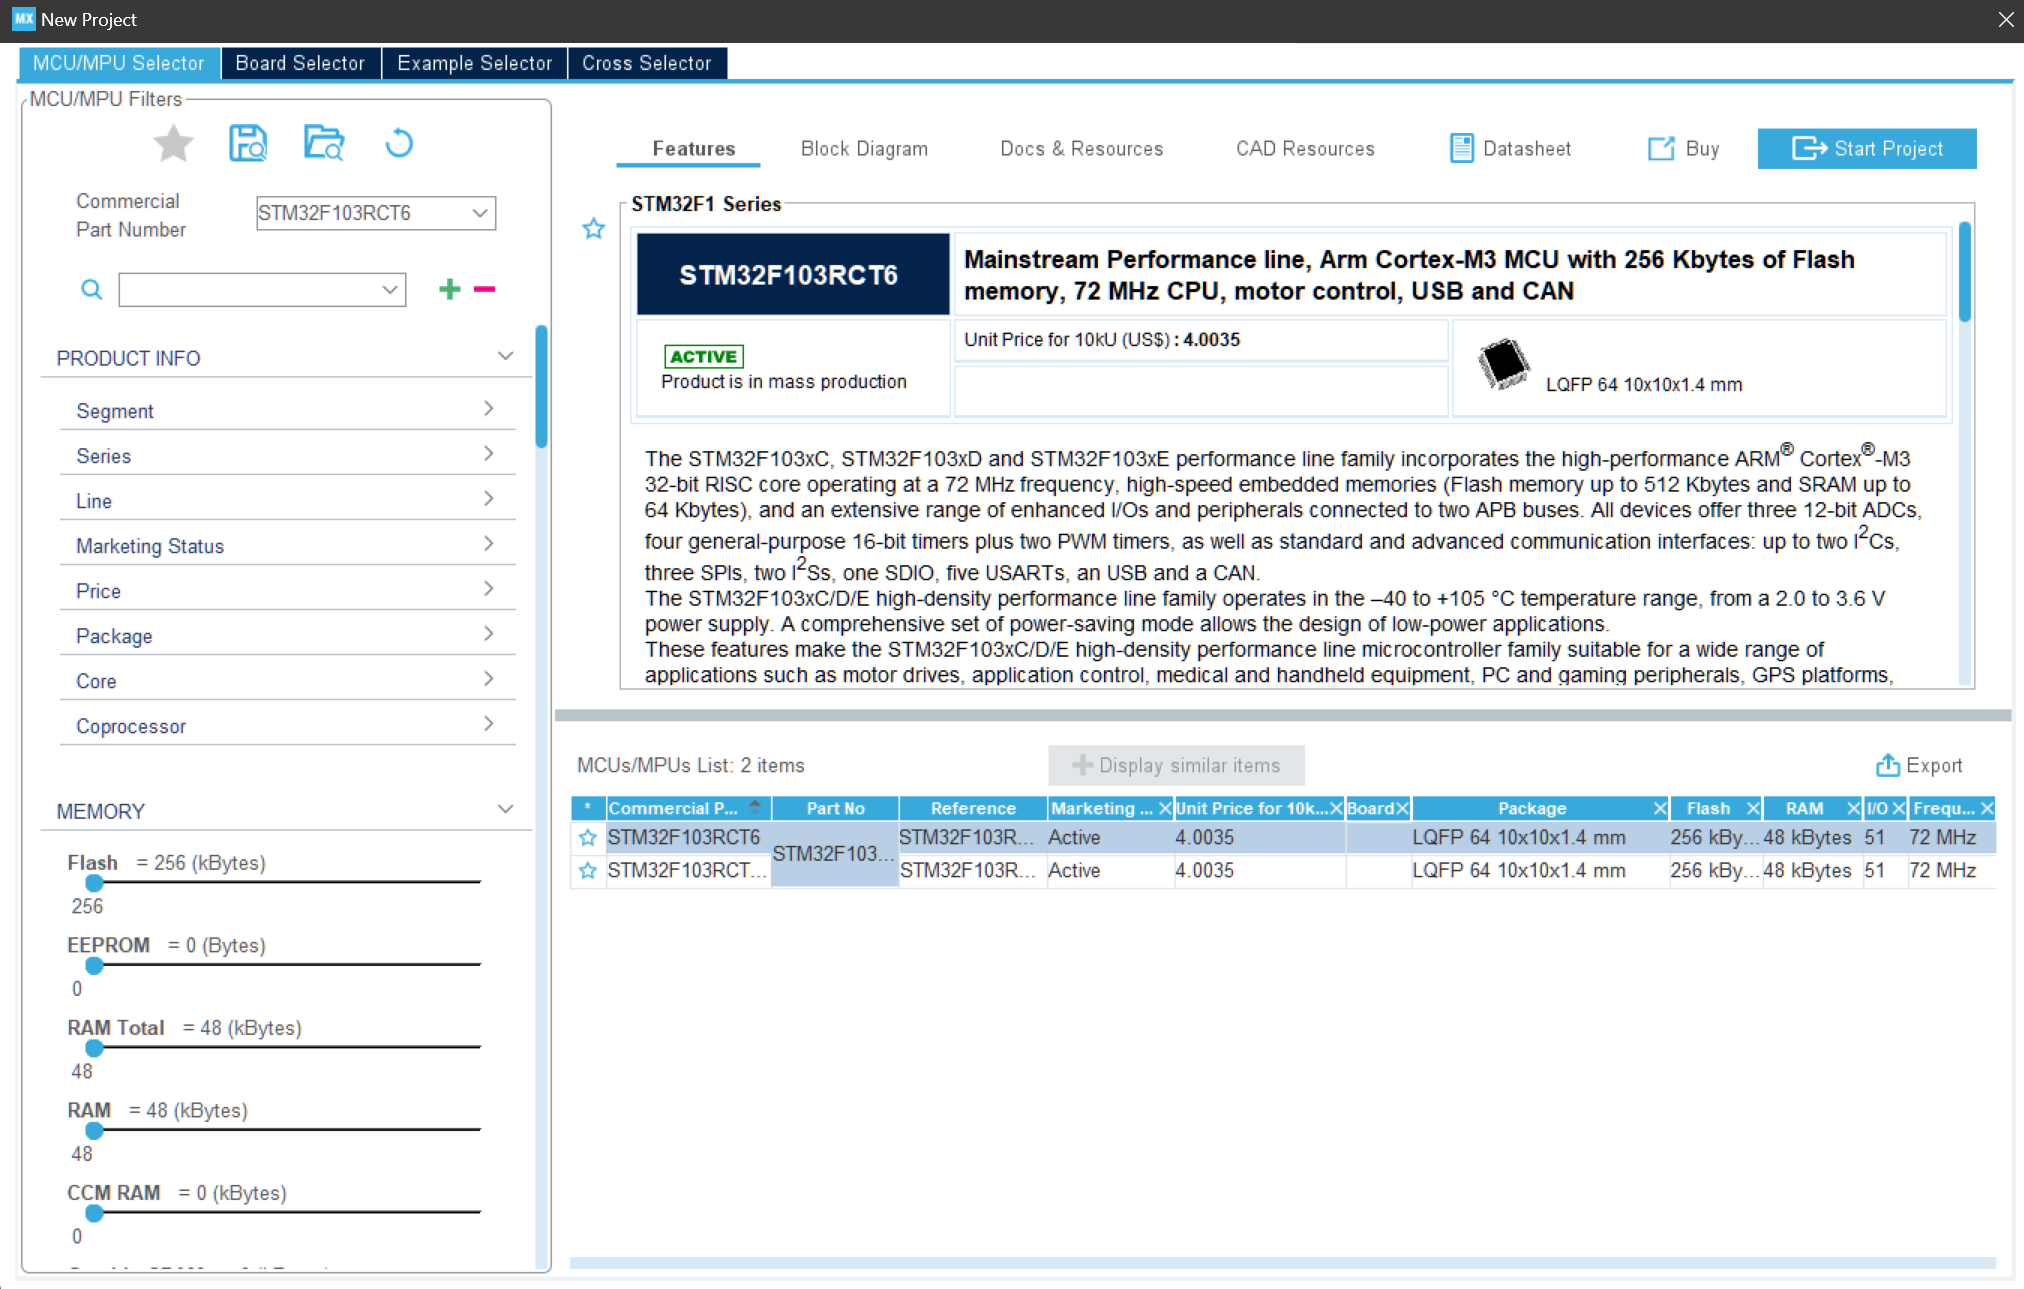This screenshot has width=2024, height=1289.
Task: Open Commercial Part Number dropdown
Action: point(480,213)
